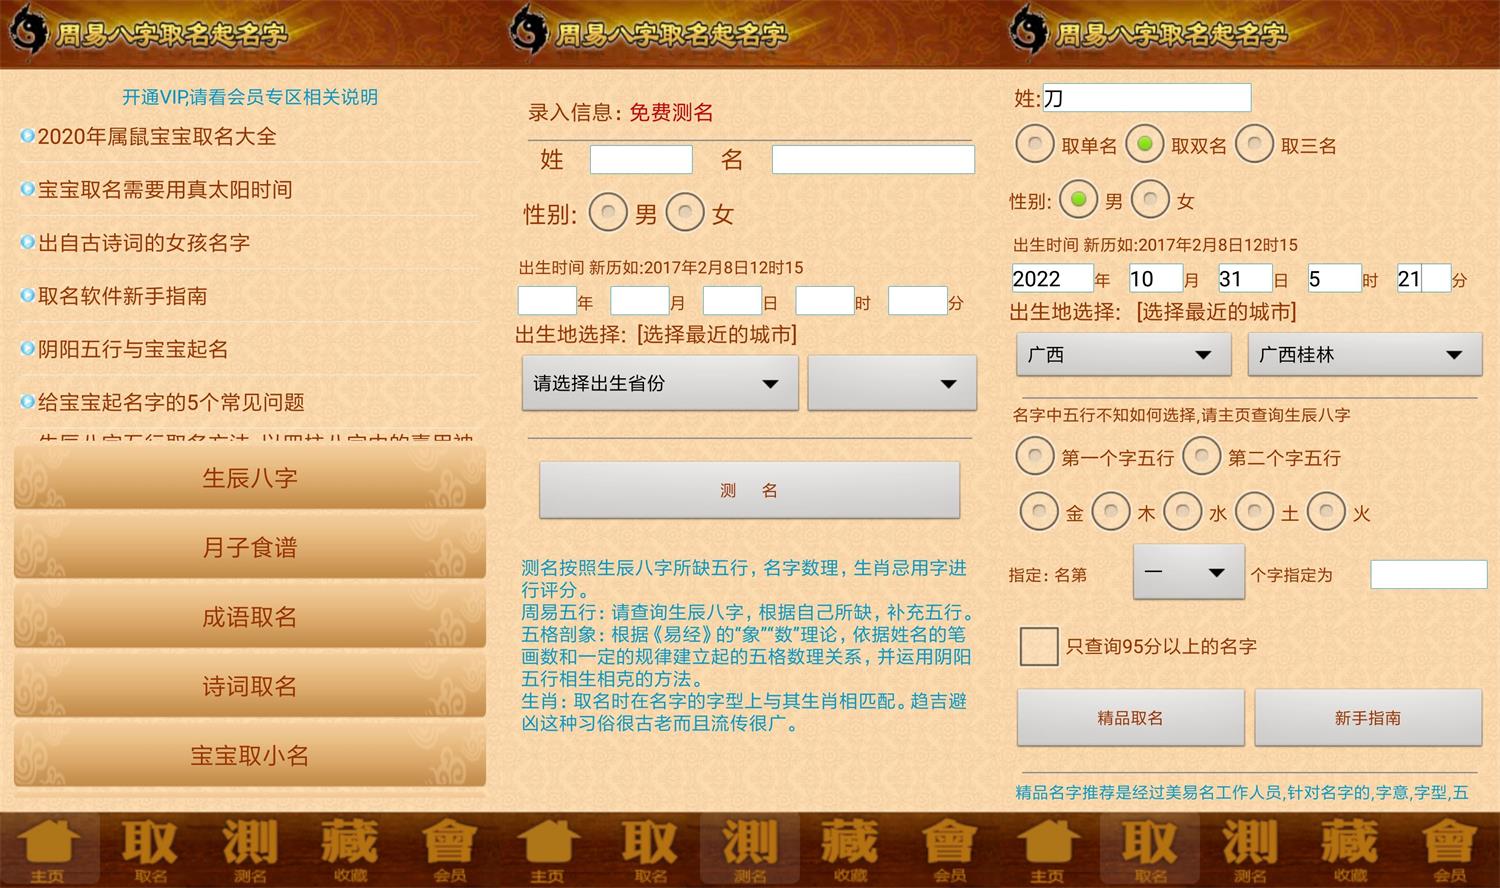Open the 收藏 favorites icon
Screen dimensions: 1500x888
(x=348, y=848)
